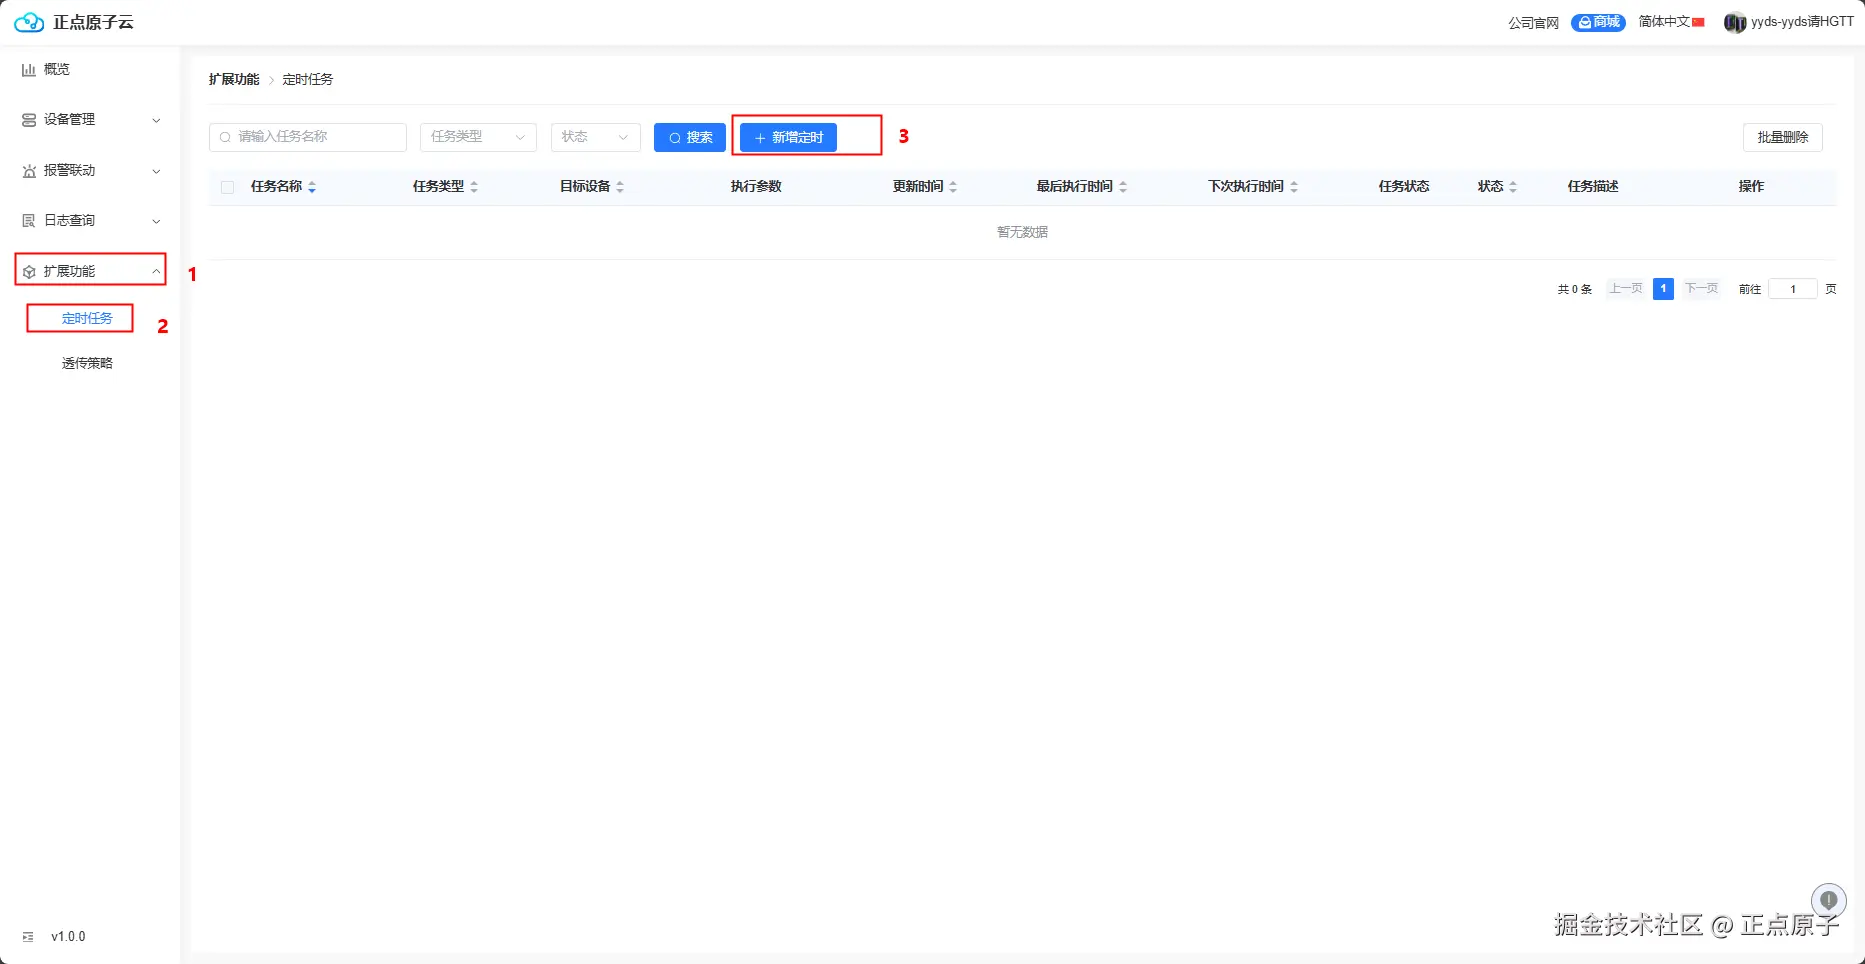Click the 暂无数据 empty table message
Image resolution: width=1865 pixels, height=964 pixels.
[x=1022, y=232]
